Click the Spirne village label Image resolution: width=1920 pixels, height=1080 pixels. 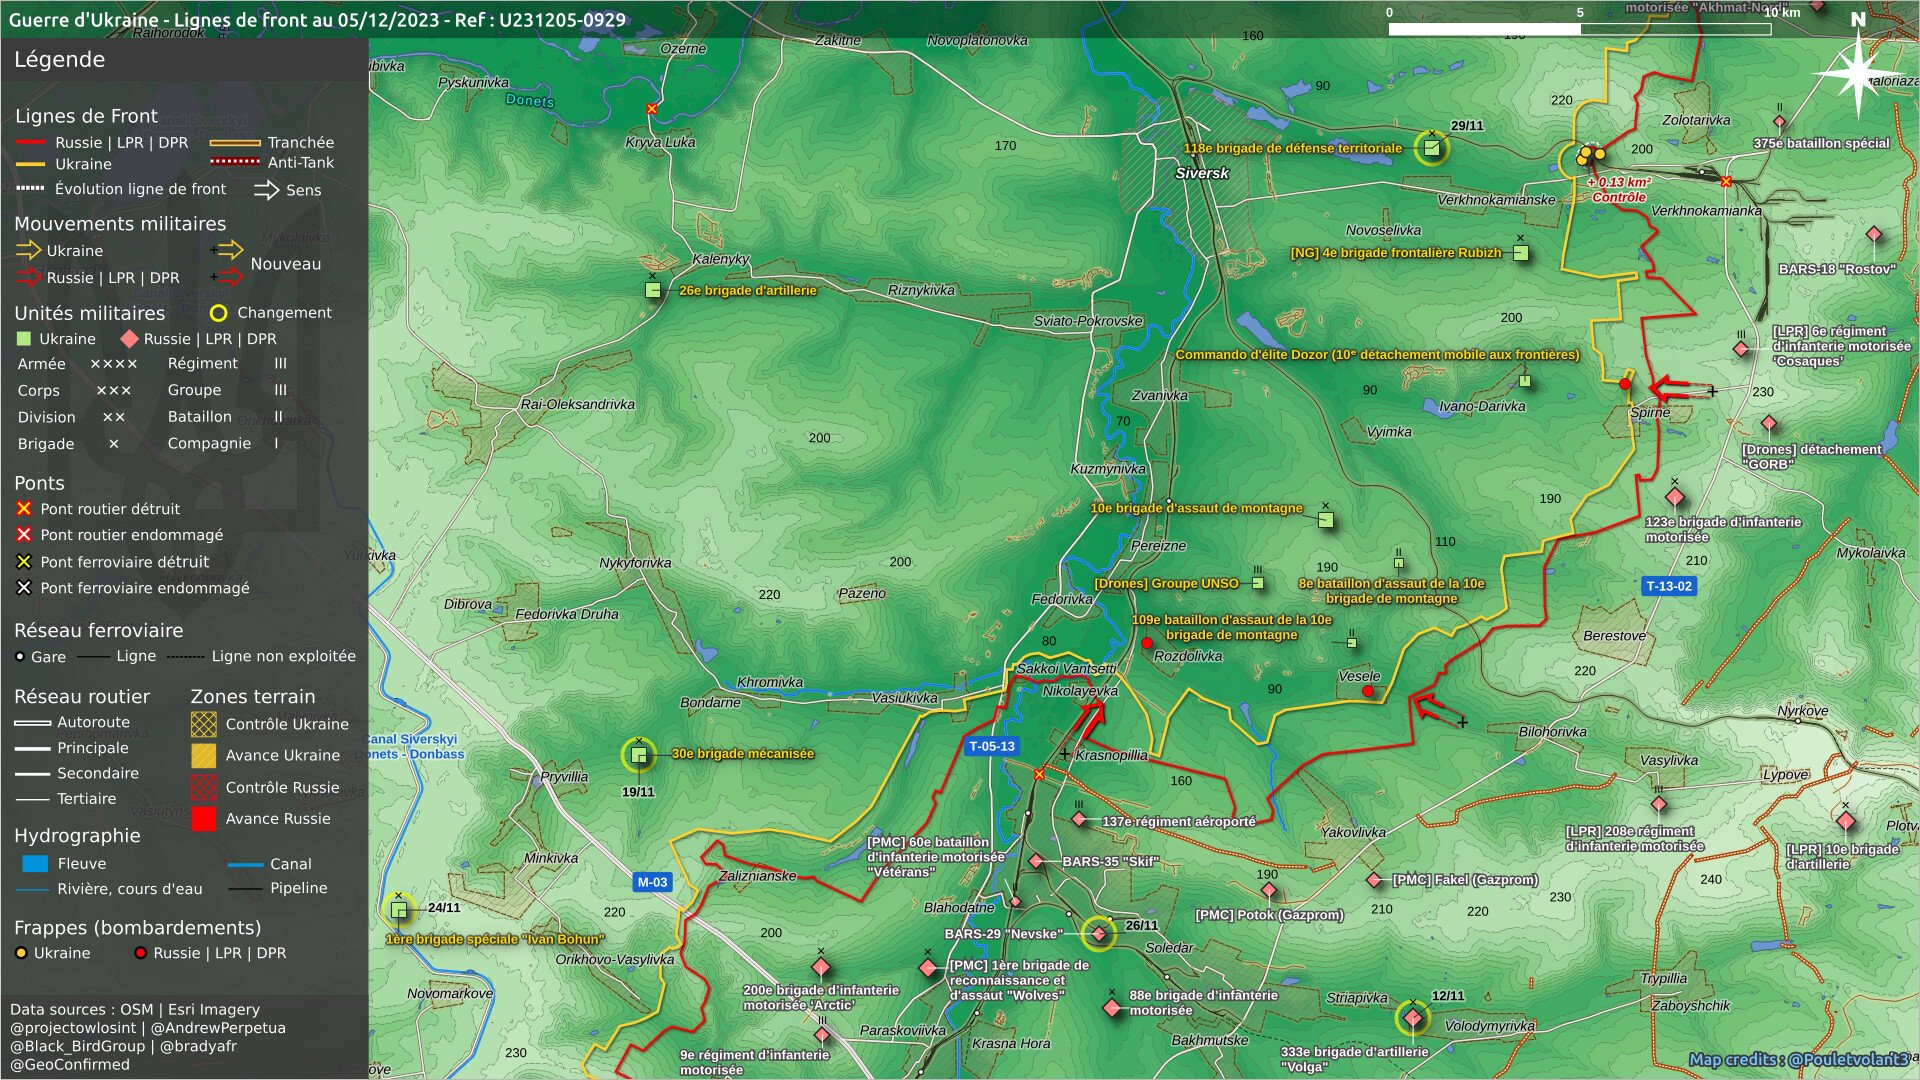click(x=1650, y=412)
